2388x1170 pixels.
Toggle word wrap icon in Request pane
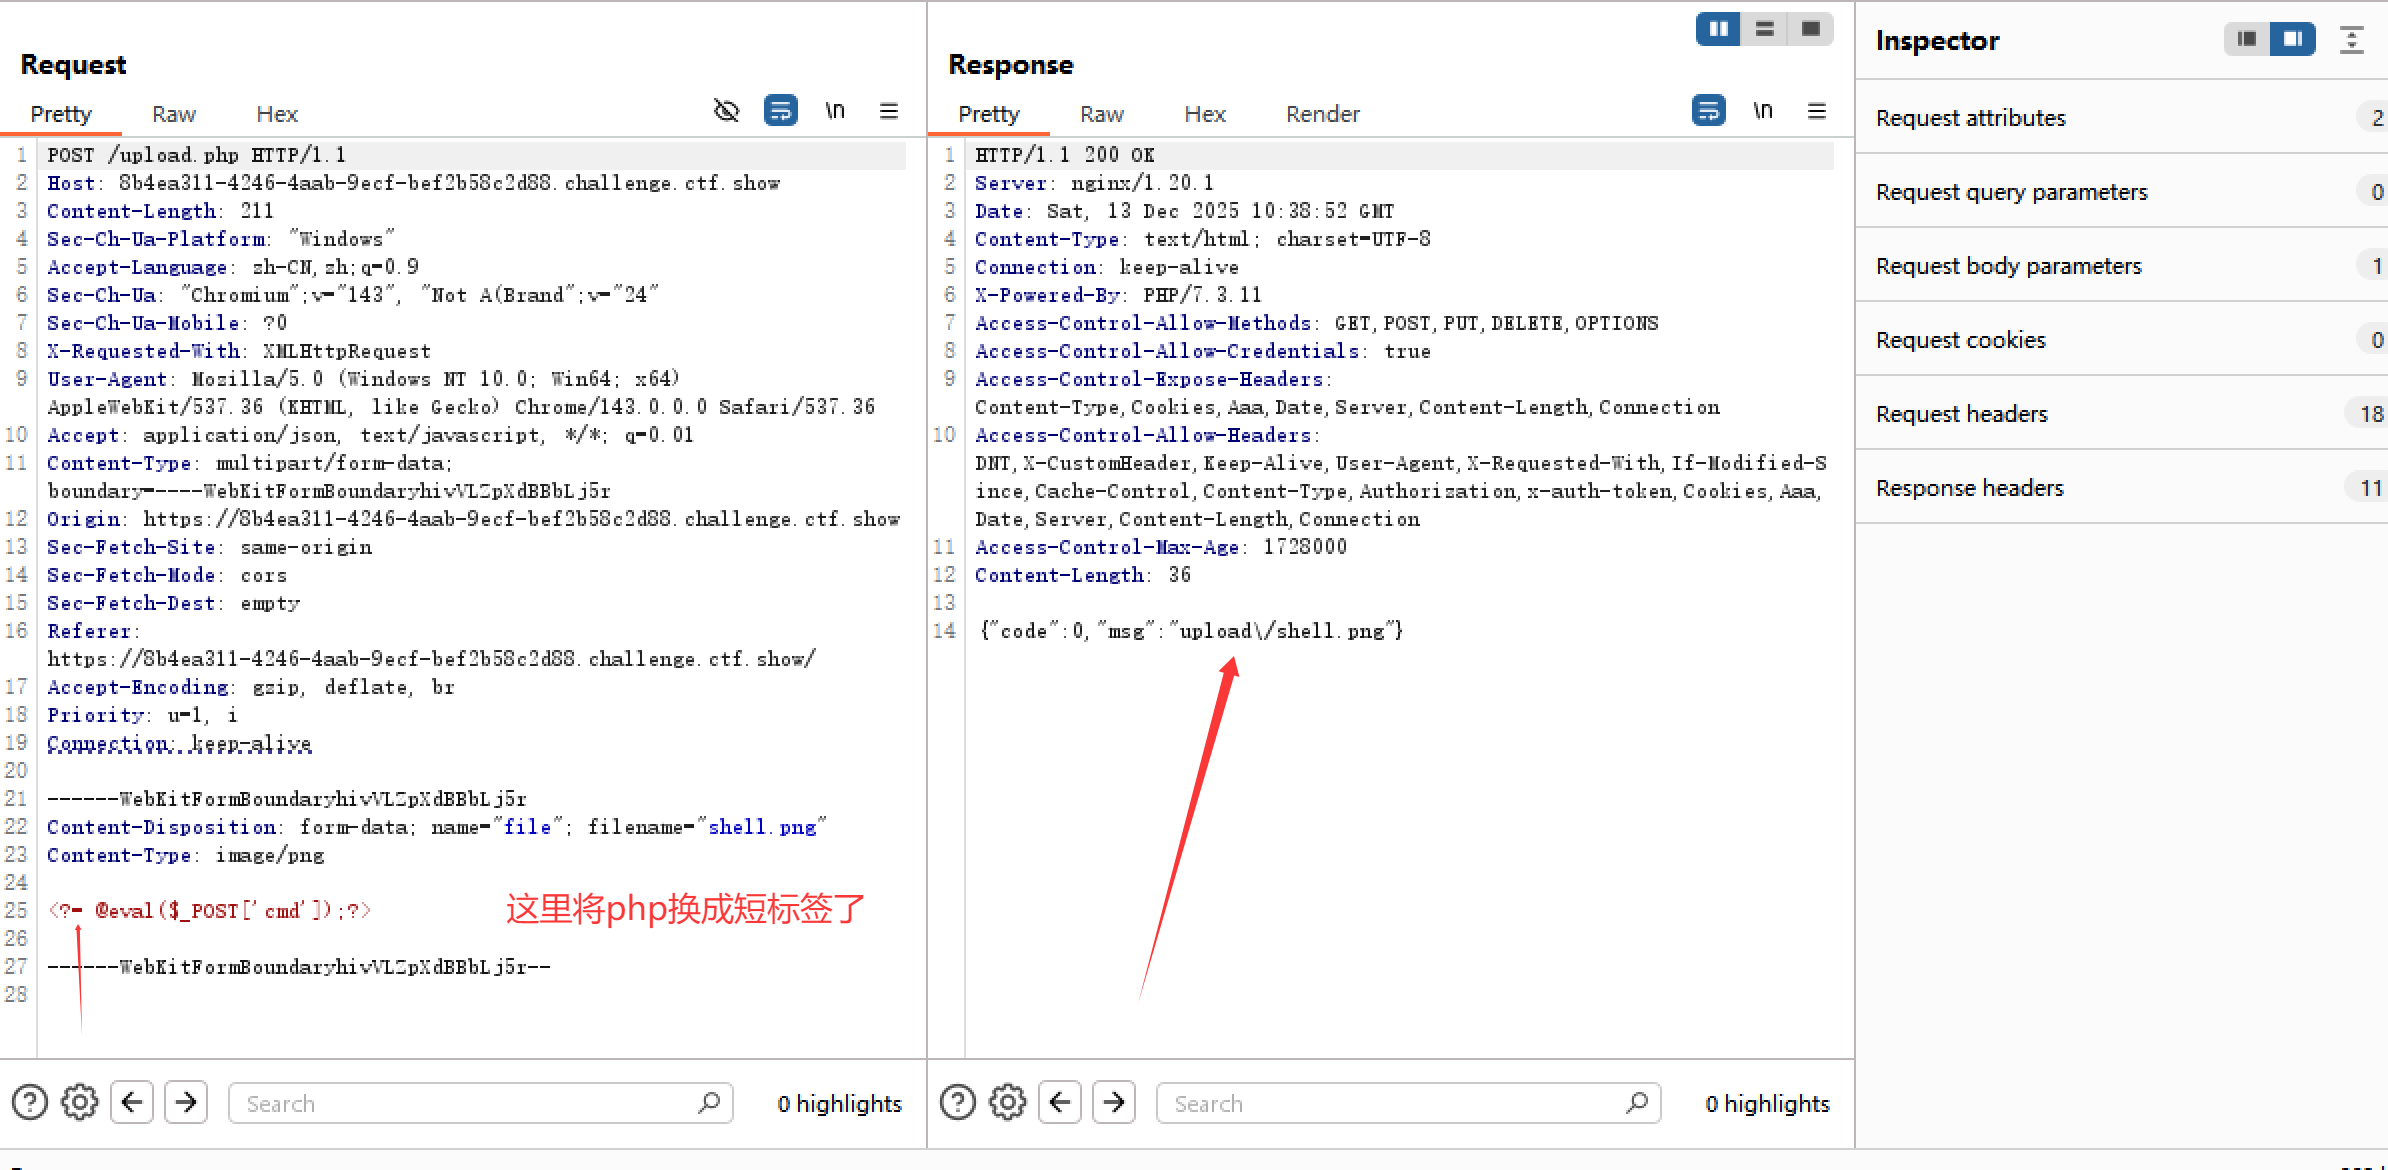click(780, 111)
